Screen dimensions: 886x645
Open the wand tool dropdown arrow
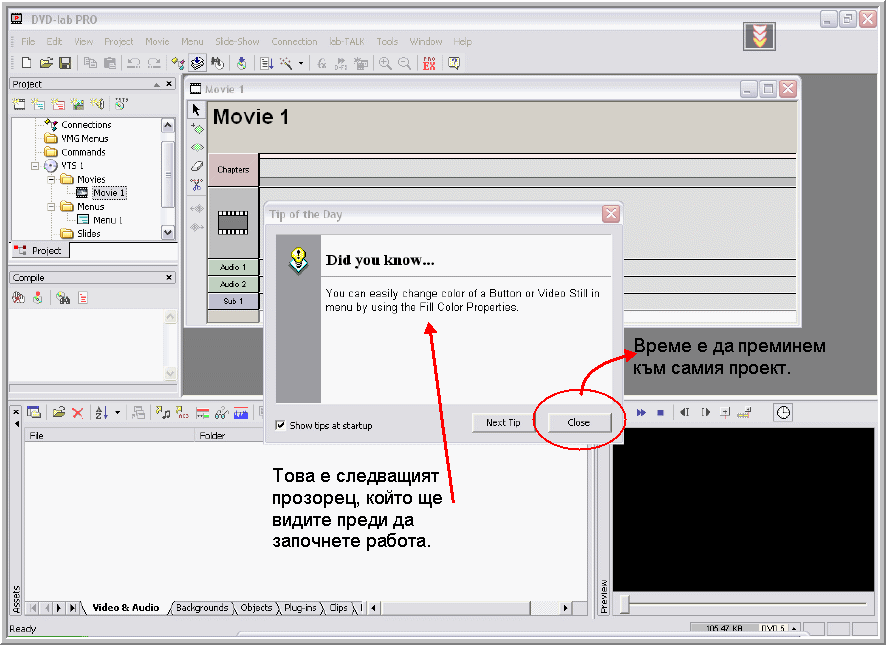pos(301,63)
